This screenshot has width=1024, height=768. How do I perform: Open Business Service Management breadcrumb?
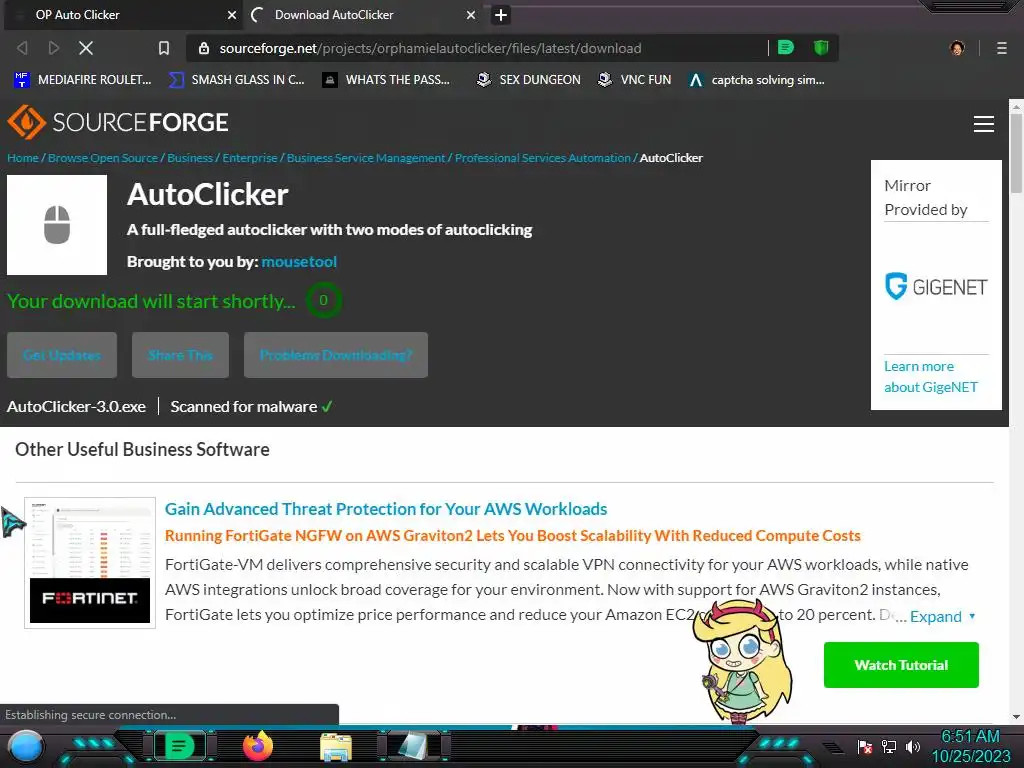pyautogui.click(x=366, y=158)
